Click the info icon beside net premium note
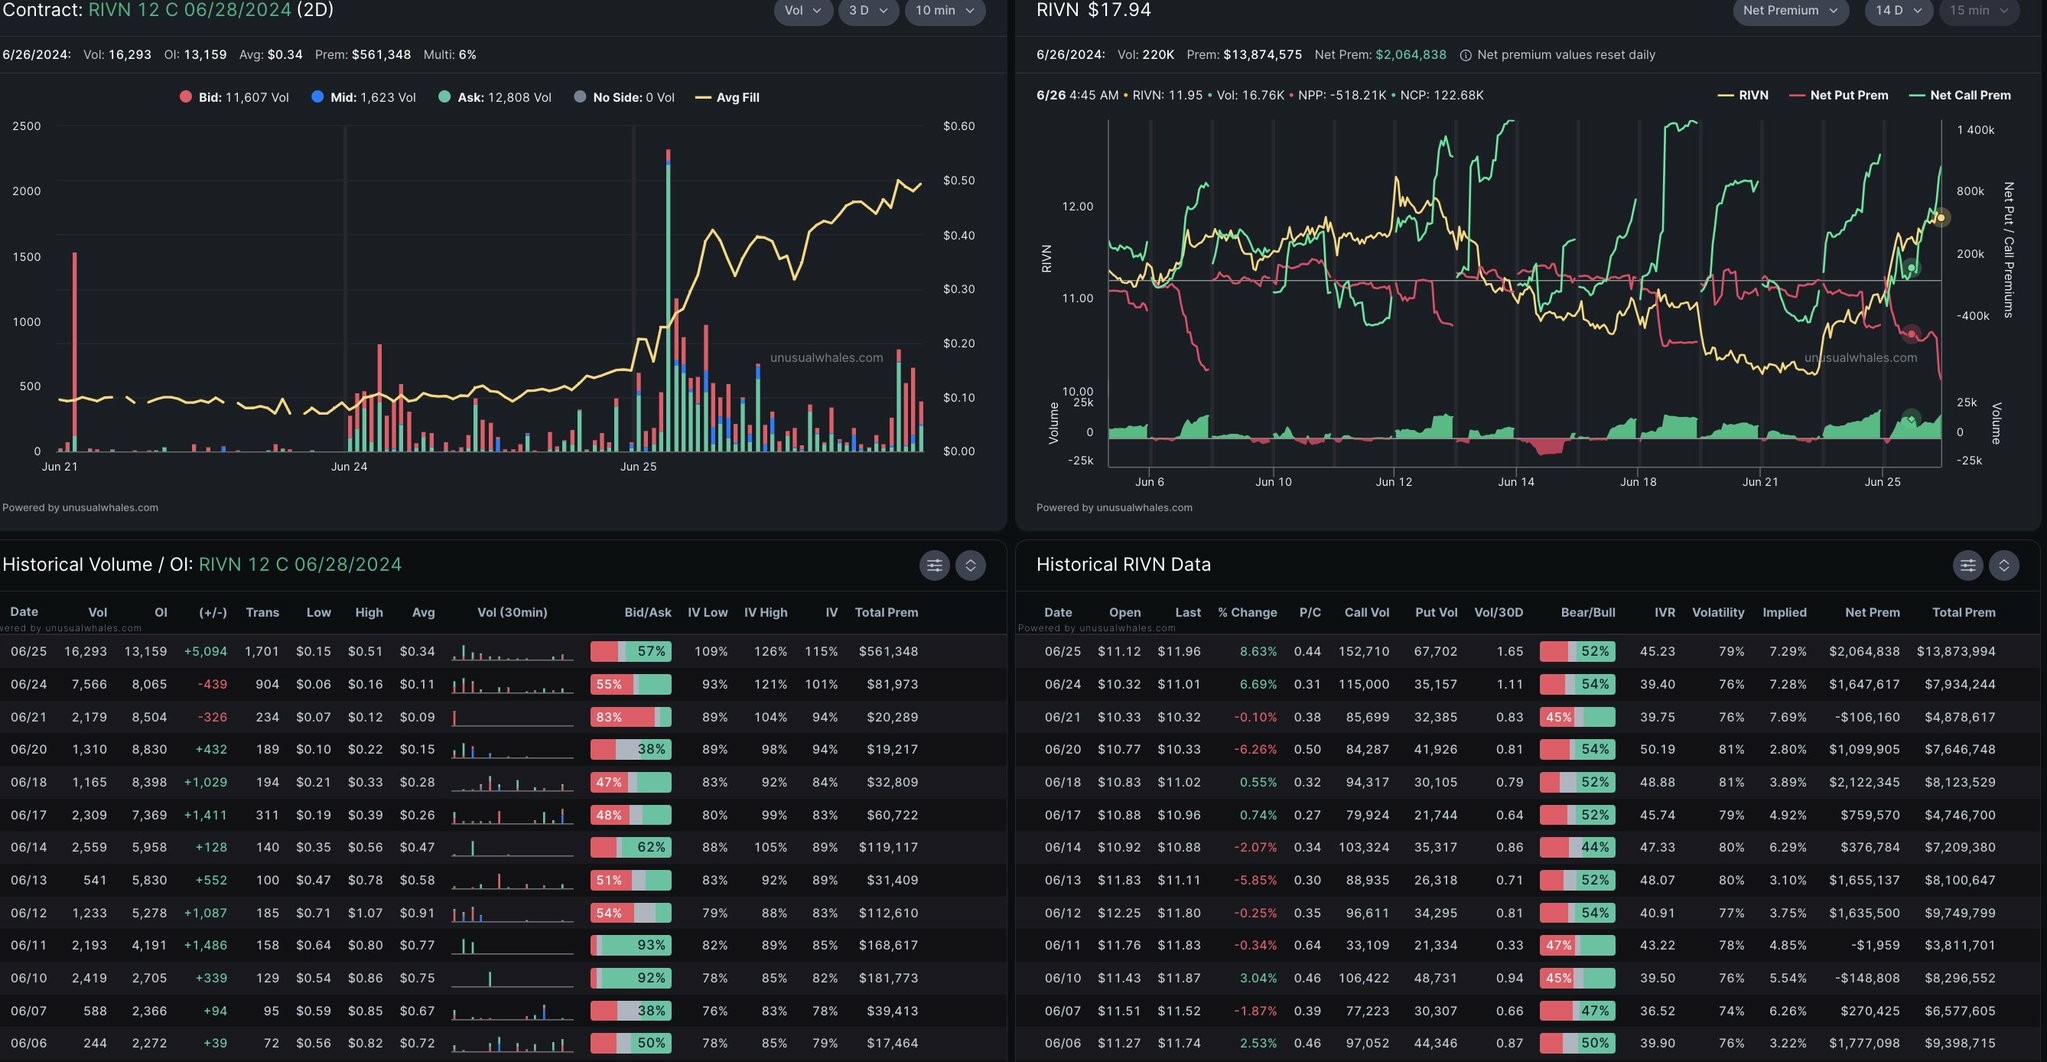Screen dimensions: 2047x1062 click(1465, 55)
